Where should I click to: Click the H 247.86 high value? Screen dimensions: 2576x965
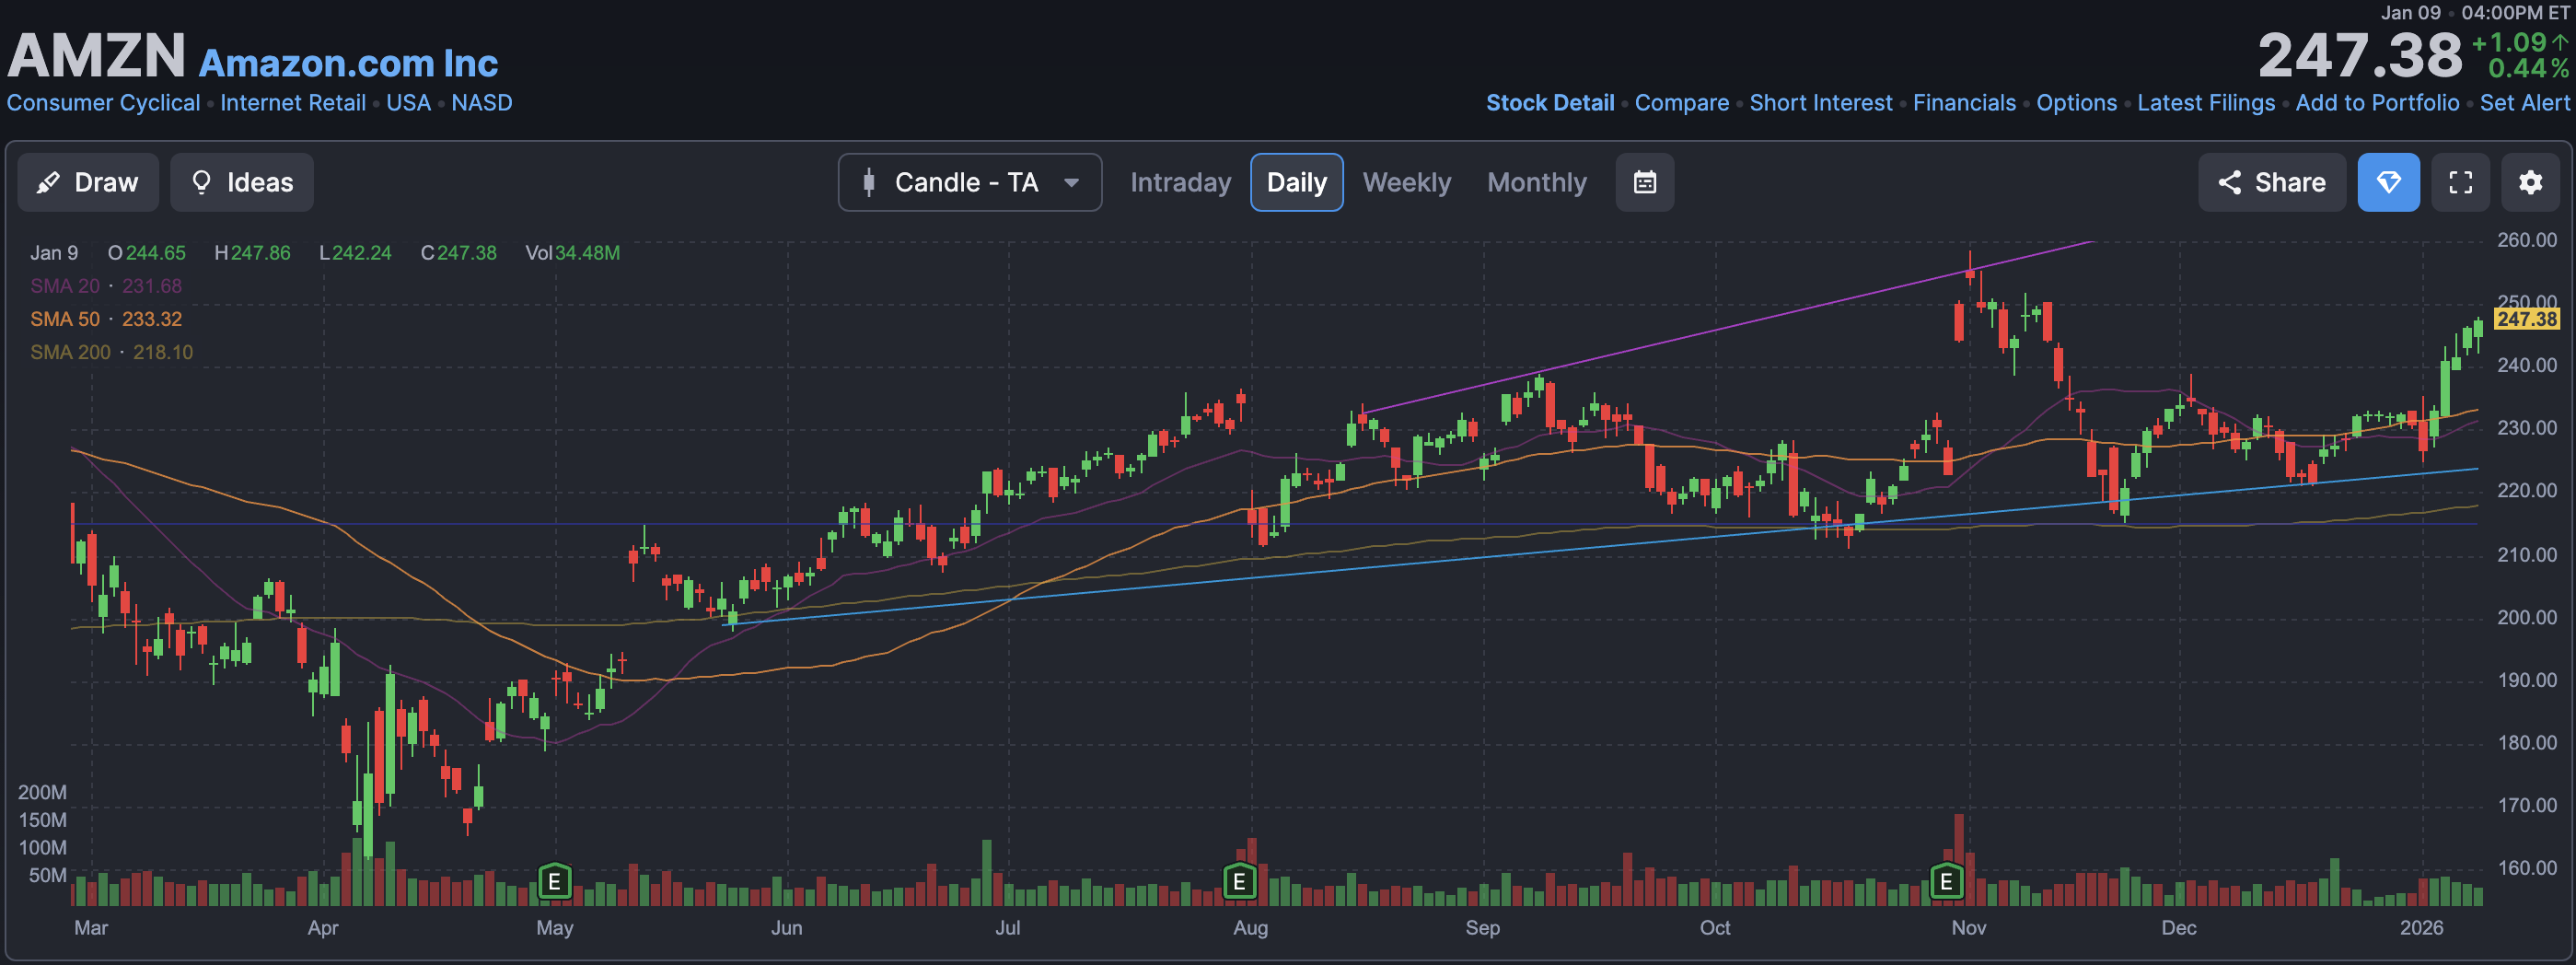(x=253, y=253)
